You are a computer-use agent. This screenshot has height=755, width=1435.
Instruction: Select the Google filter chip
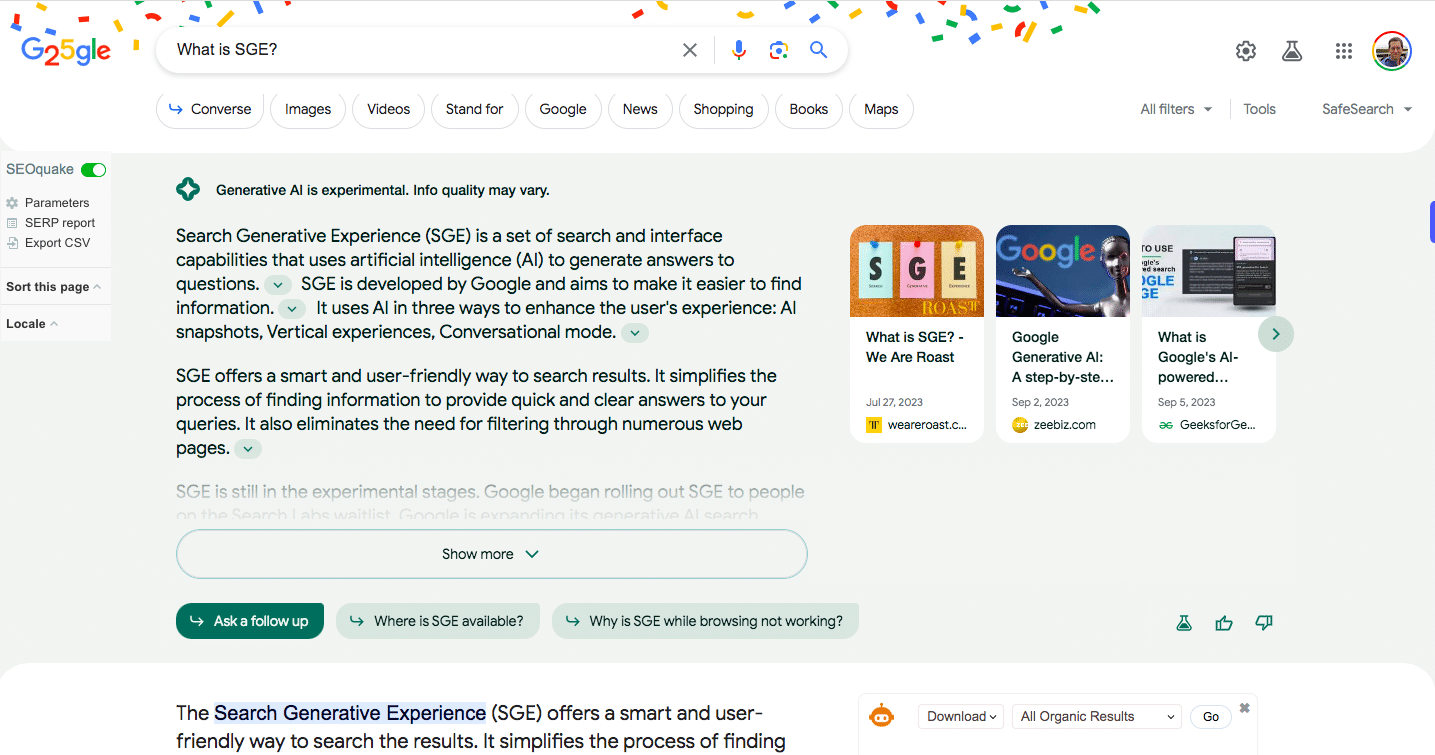[x=563, y=109]
